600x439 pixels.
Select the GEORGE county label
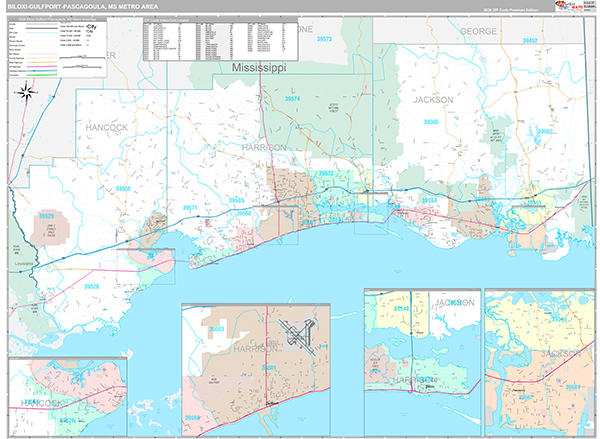(478, 31)
